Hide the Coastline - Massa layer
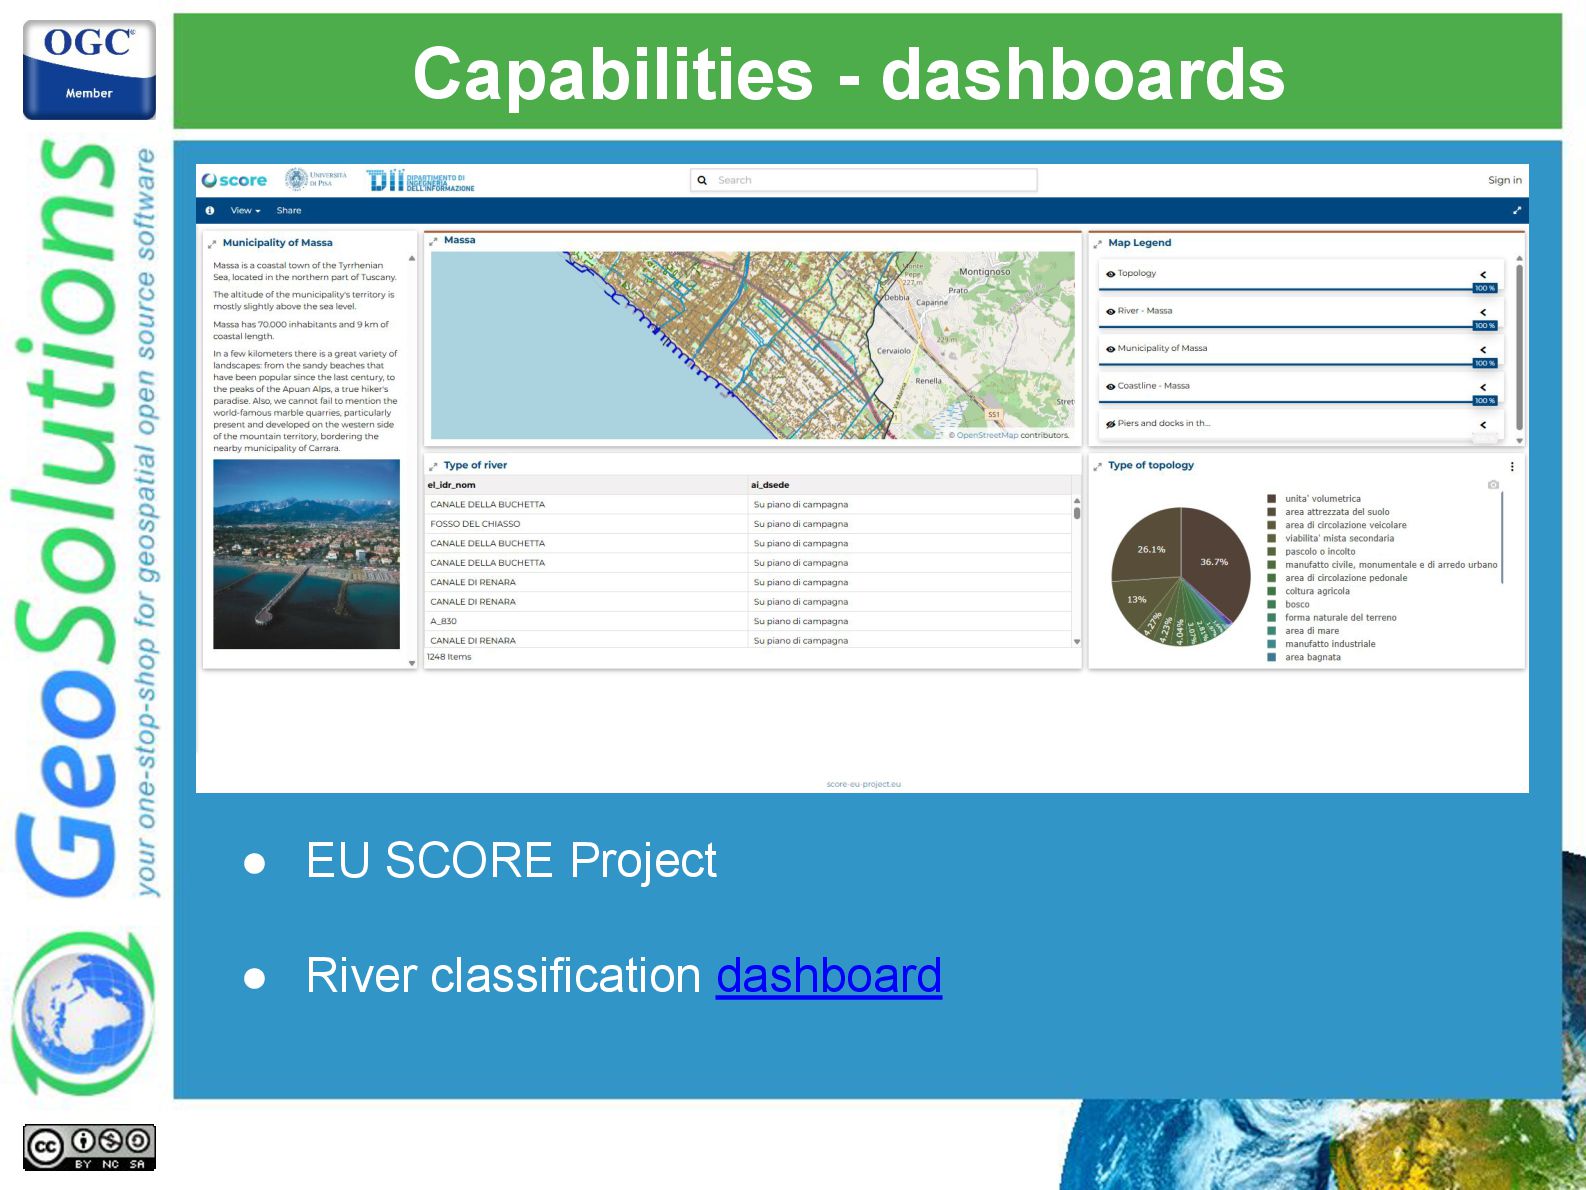This screenshot has height=1190, width=1586. coord(1110,387)
